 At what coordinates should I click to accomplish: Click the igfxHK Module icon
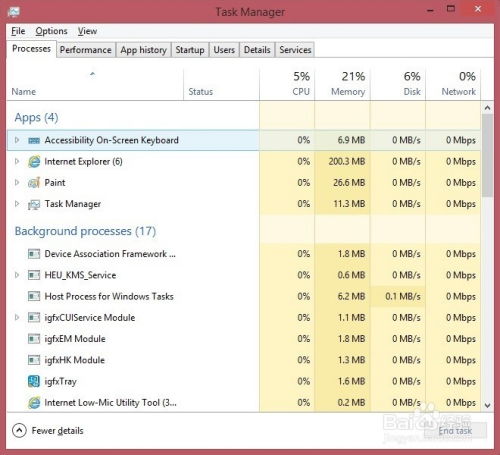[34, 360]
